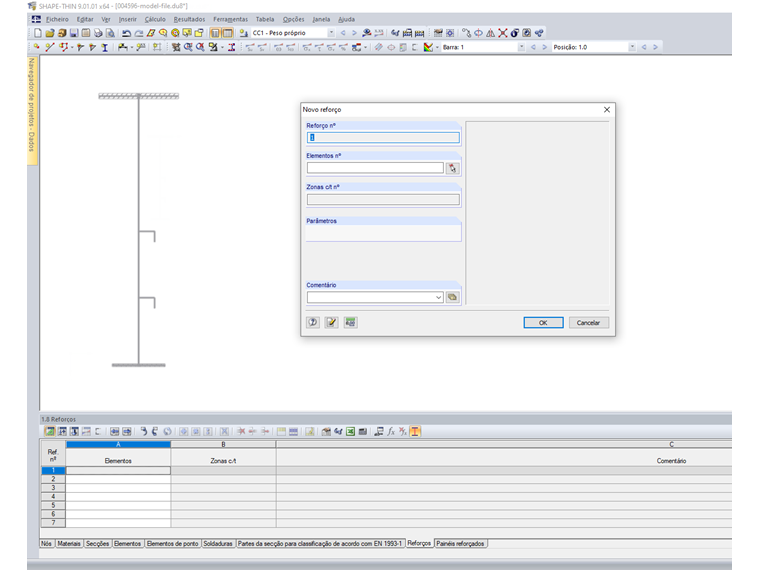The image size is (760, 570).
Task: Open the Ferramentas menu
Action: (230, 19)
